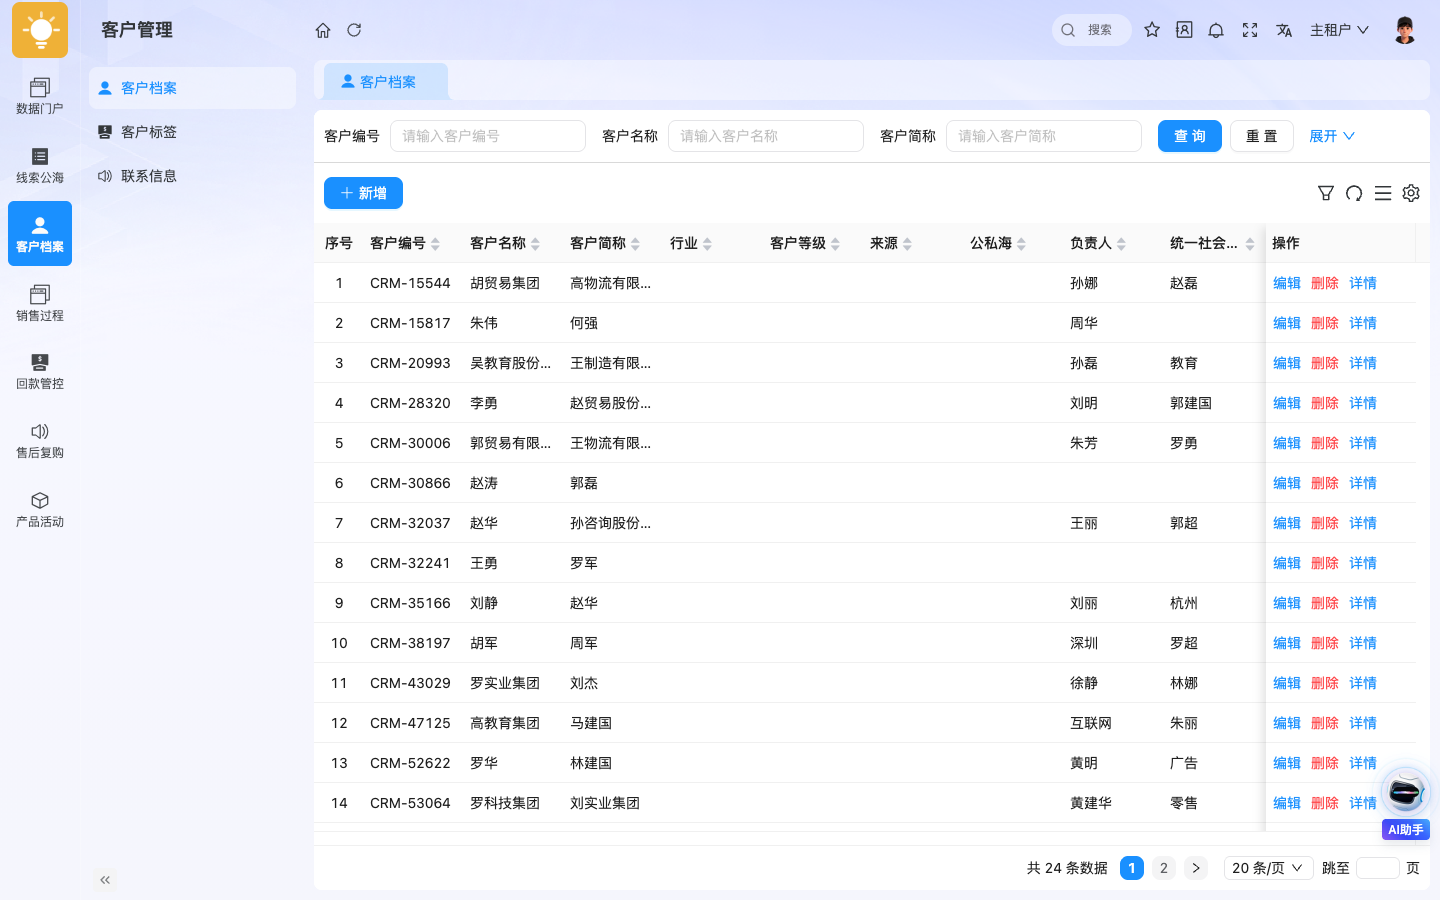The image size is (1440, 900).
Task: Go to page 2 of results
Action: (1164, 868)
